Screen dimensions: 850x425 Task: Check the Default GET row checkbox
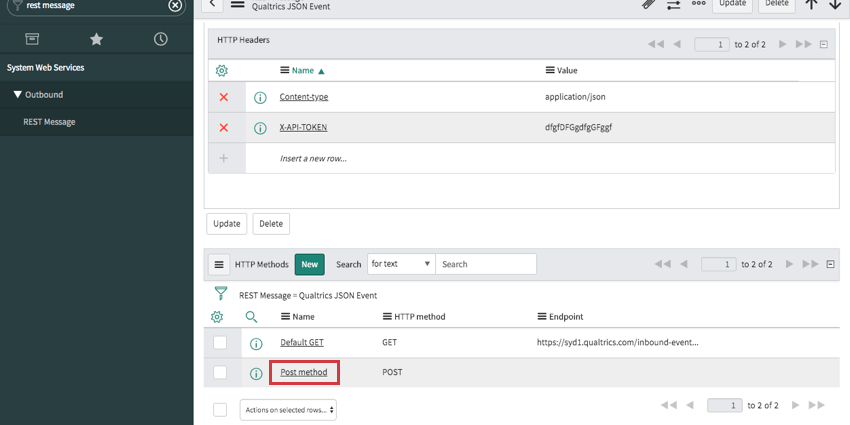pos(220,343)
